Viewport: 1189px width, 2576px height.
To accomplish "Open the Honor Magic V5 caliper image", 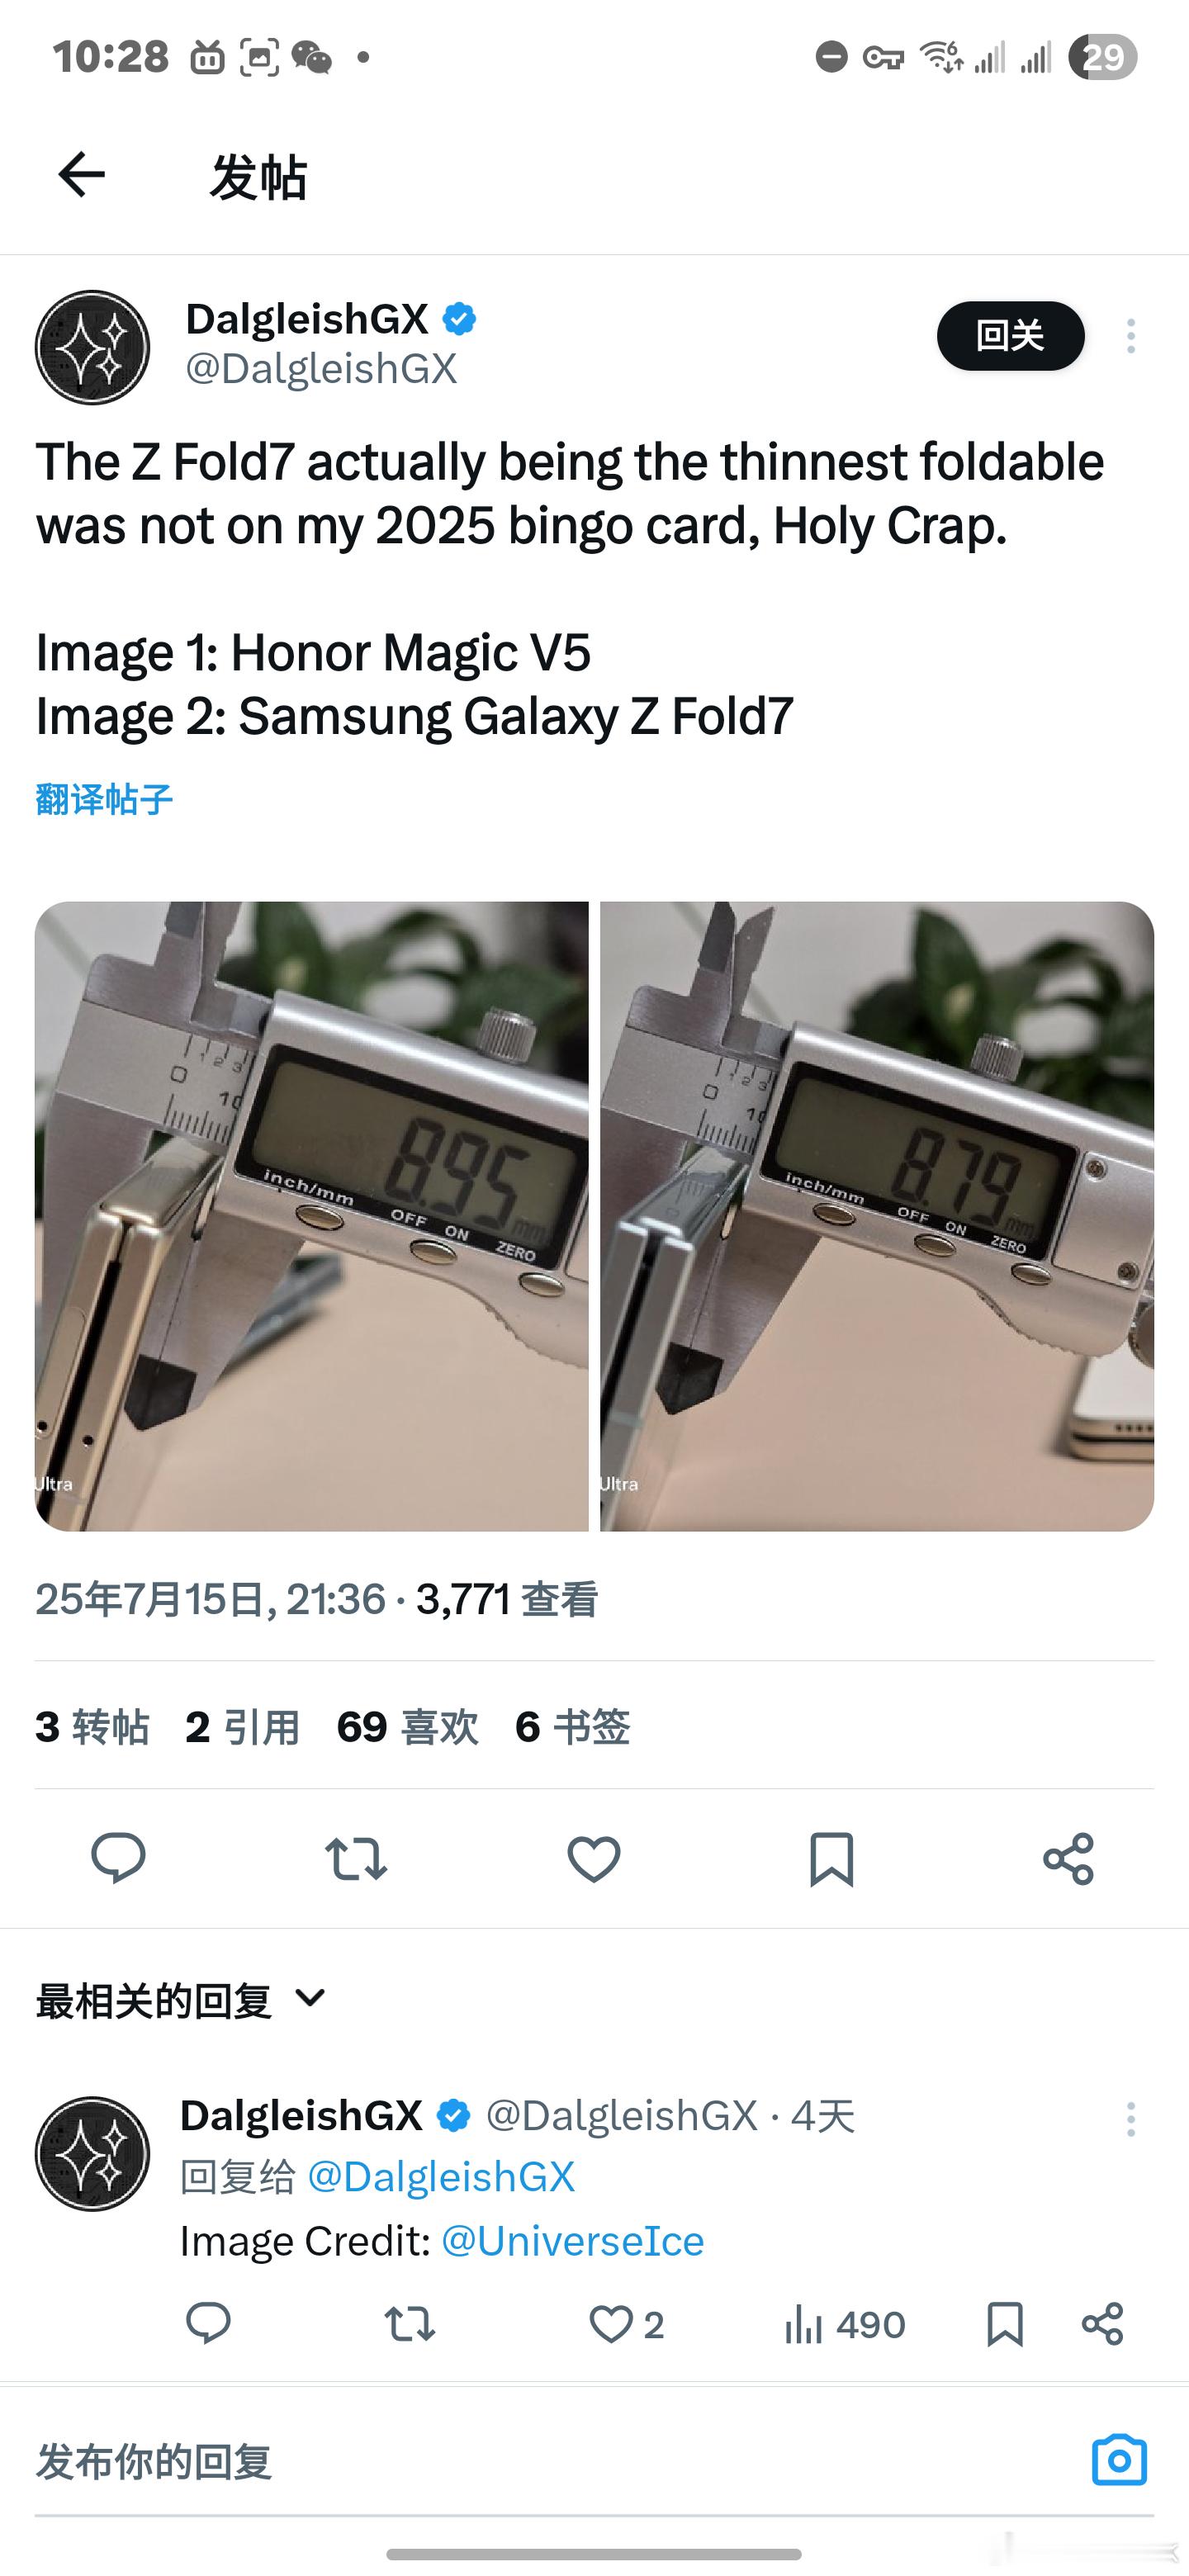I will pos(312,1216).
